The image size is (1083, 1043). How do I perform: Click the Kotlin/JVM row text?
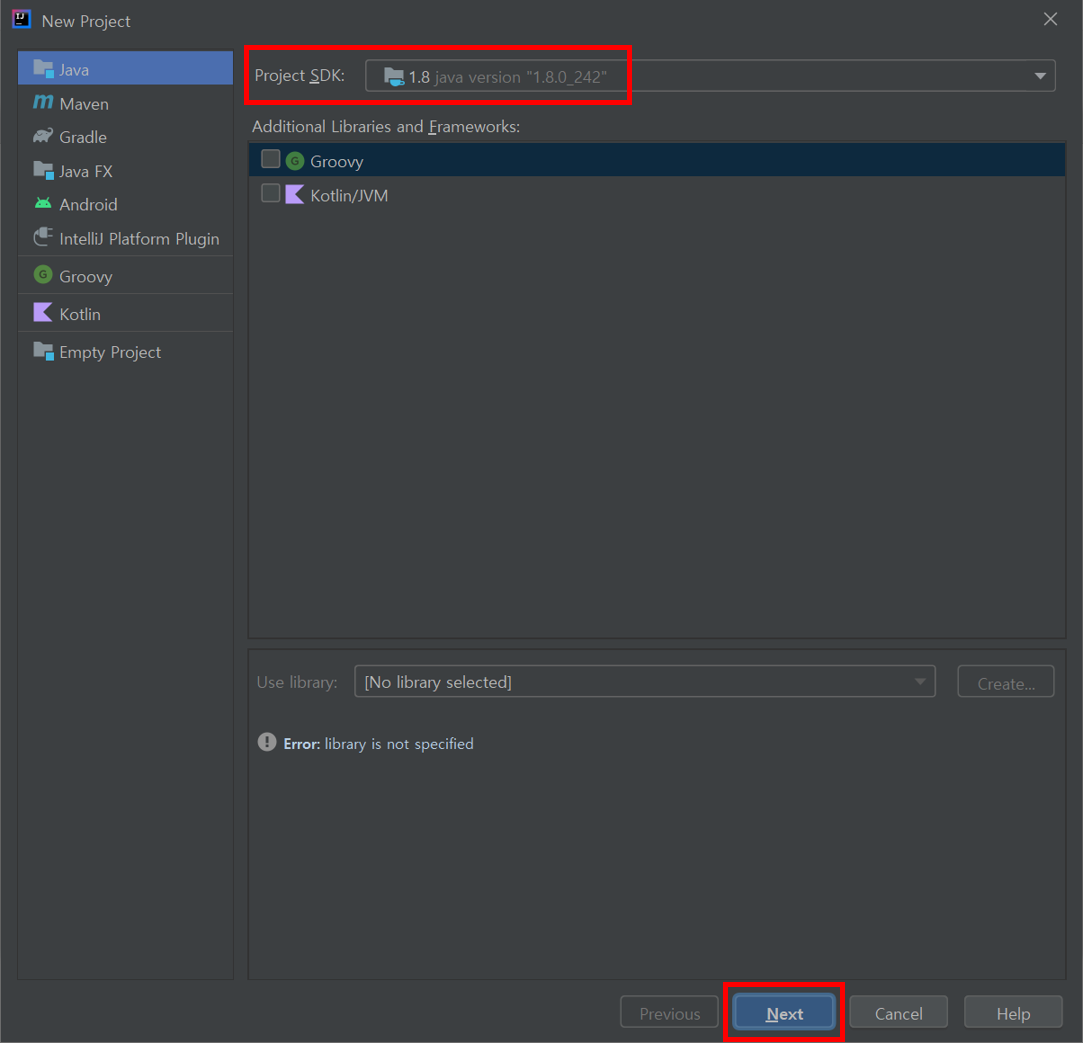[349, 195]
